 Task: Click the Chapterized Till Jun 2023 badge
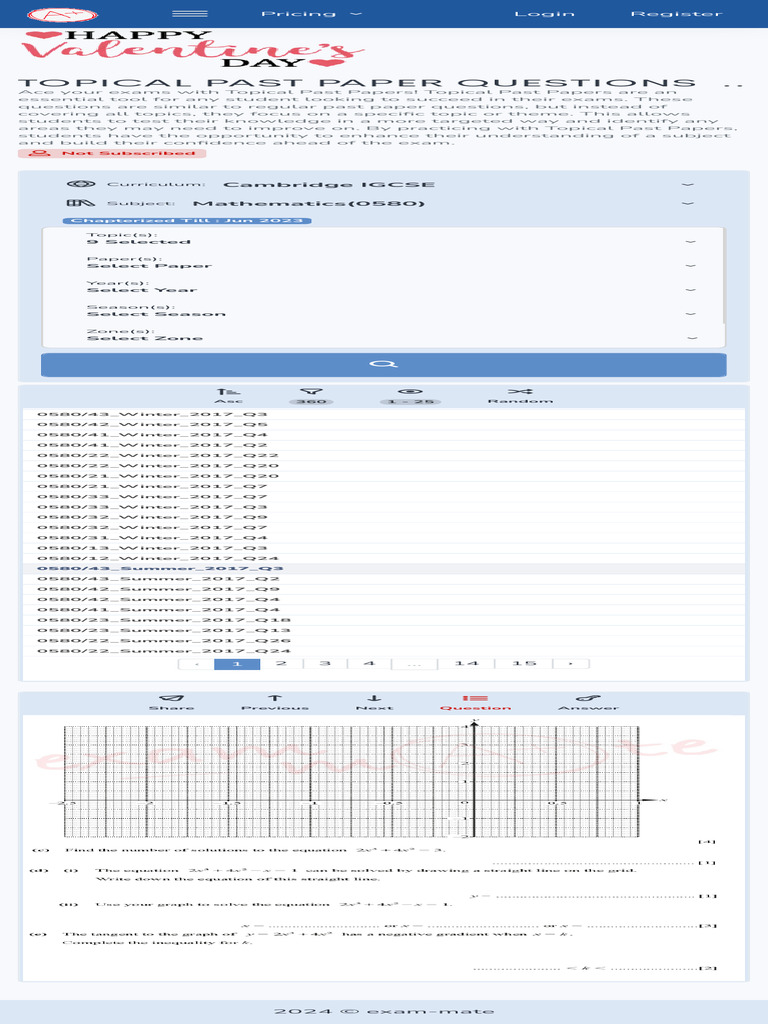click(x=187, y=221)
